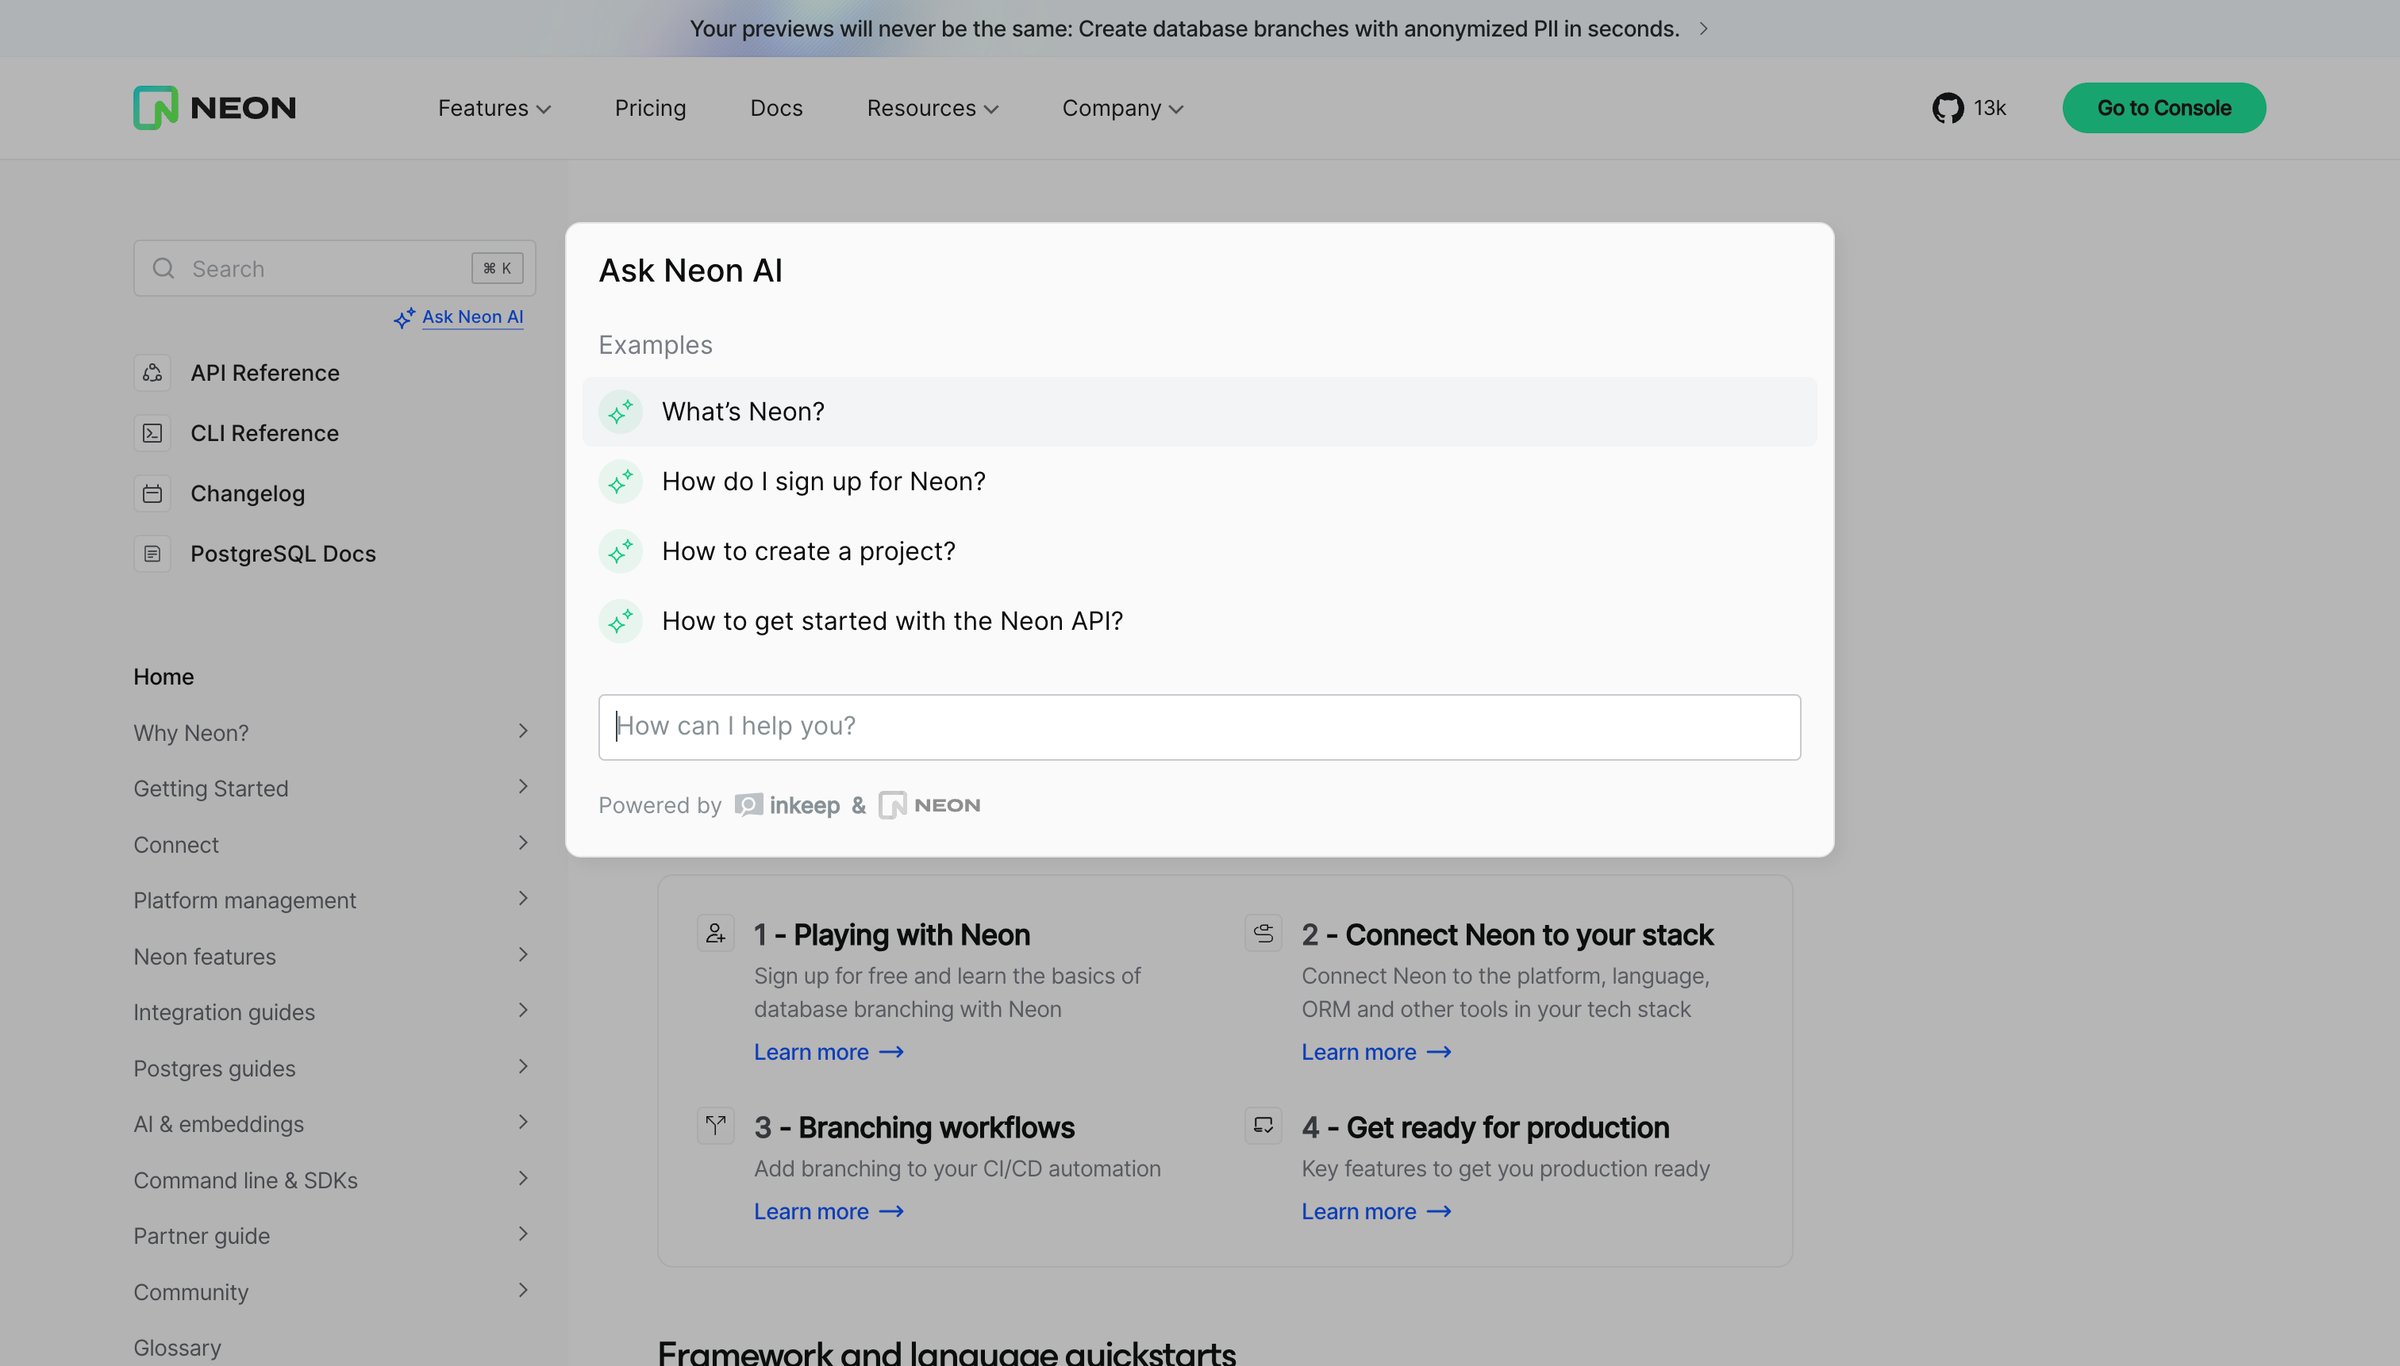
Task: Click the Changelog calendar icon
Action: pos(152,493)
